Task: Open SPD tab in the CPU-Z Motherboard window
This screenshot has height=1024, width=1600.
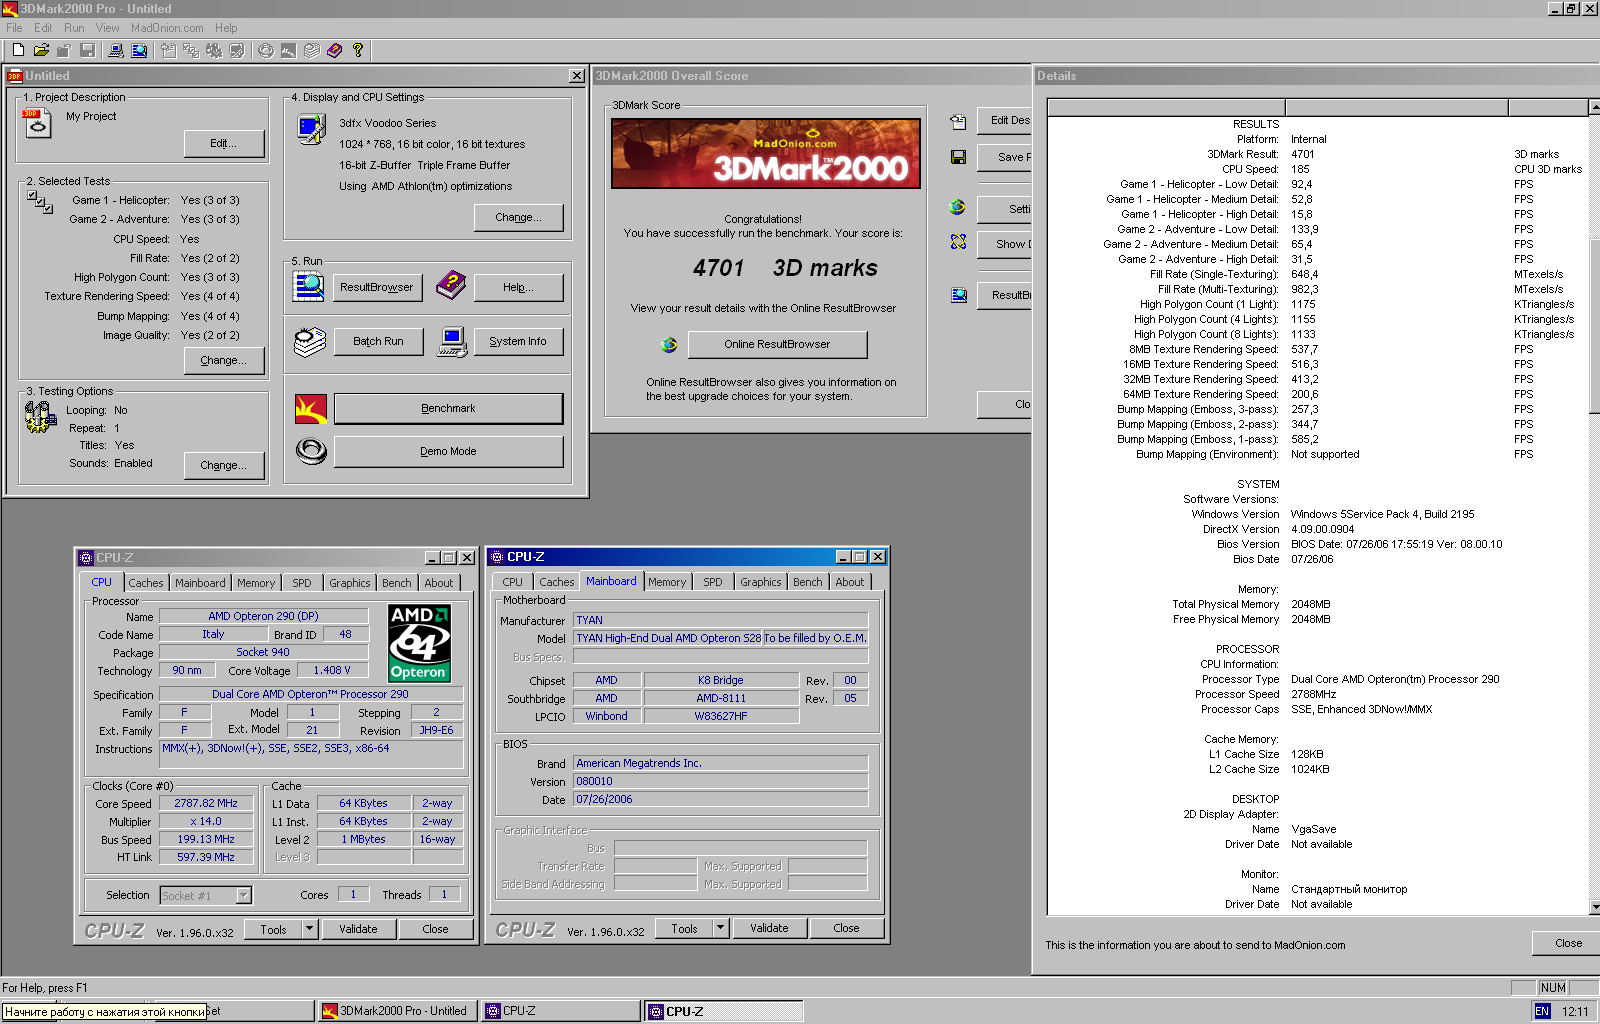Action: click(x=713, y=582)
